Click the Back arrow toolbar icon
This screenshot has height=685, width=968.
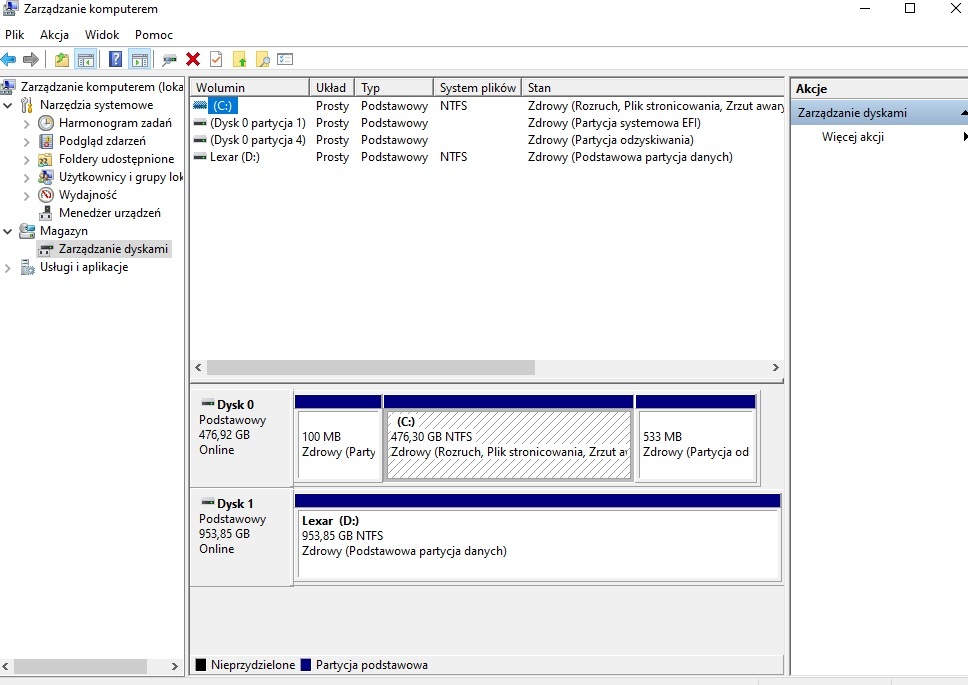pos(9,60)
